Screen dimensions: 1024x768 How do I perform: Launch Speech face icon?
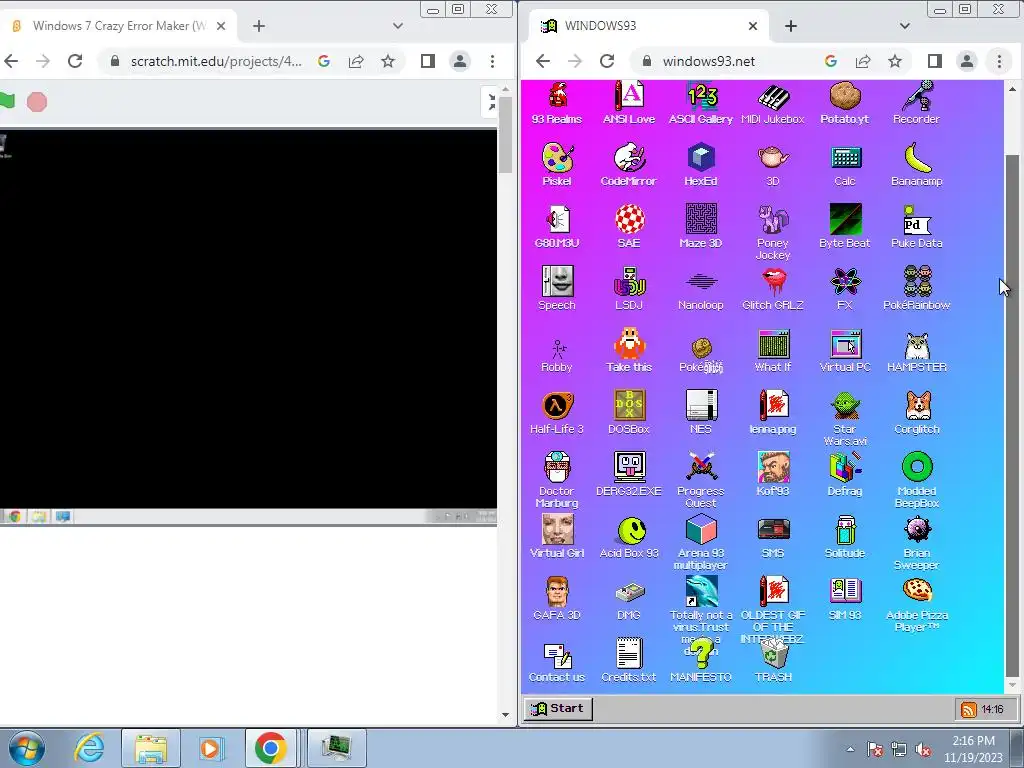pos(557,288)
